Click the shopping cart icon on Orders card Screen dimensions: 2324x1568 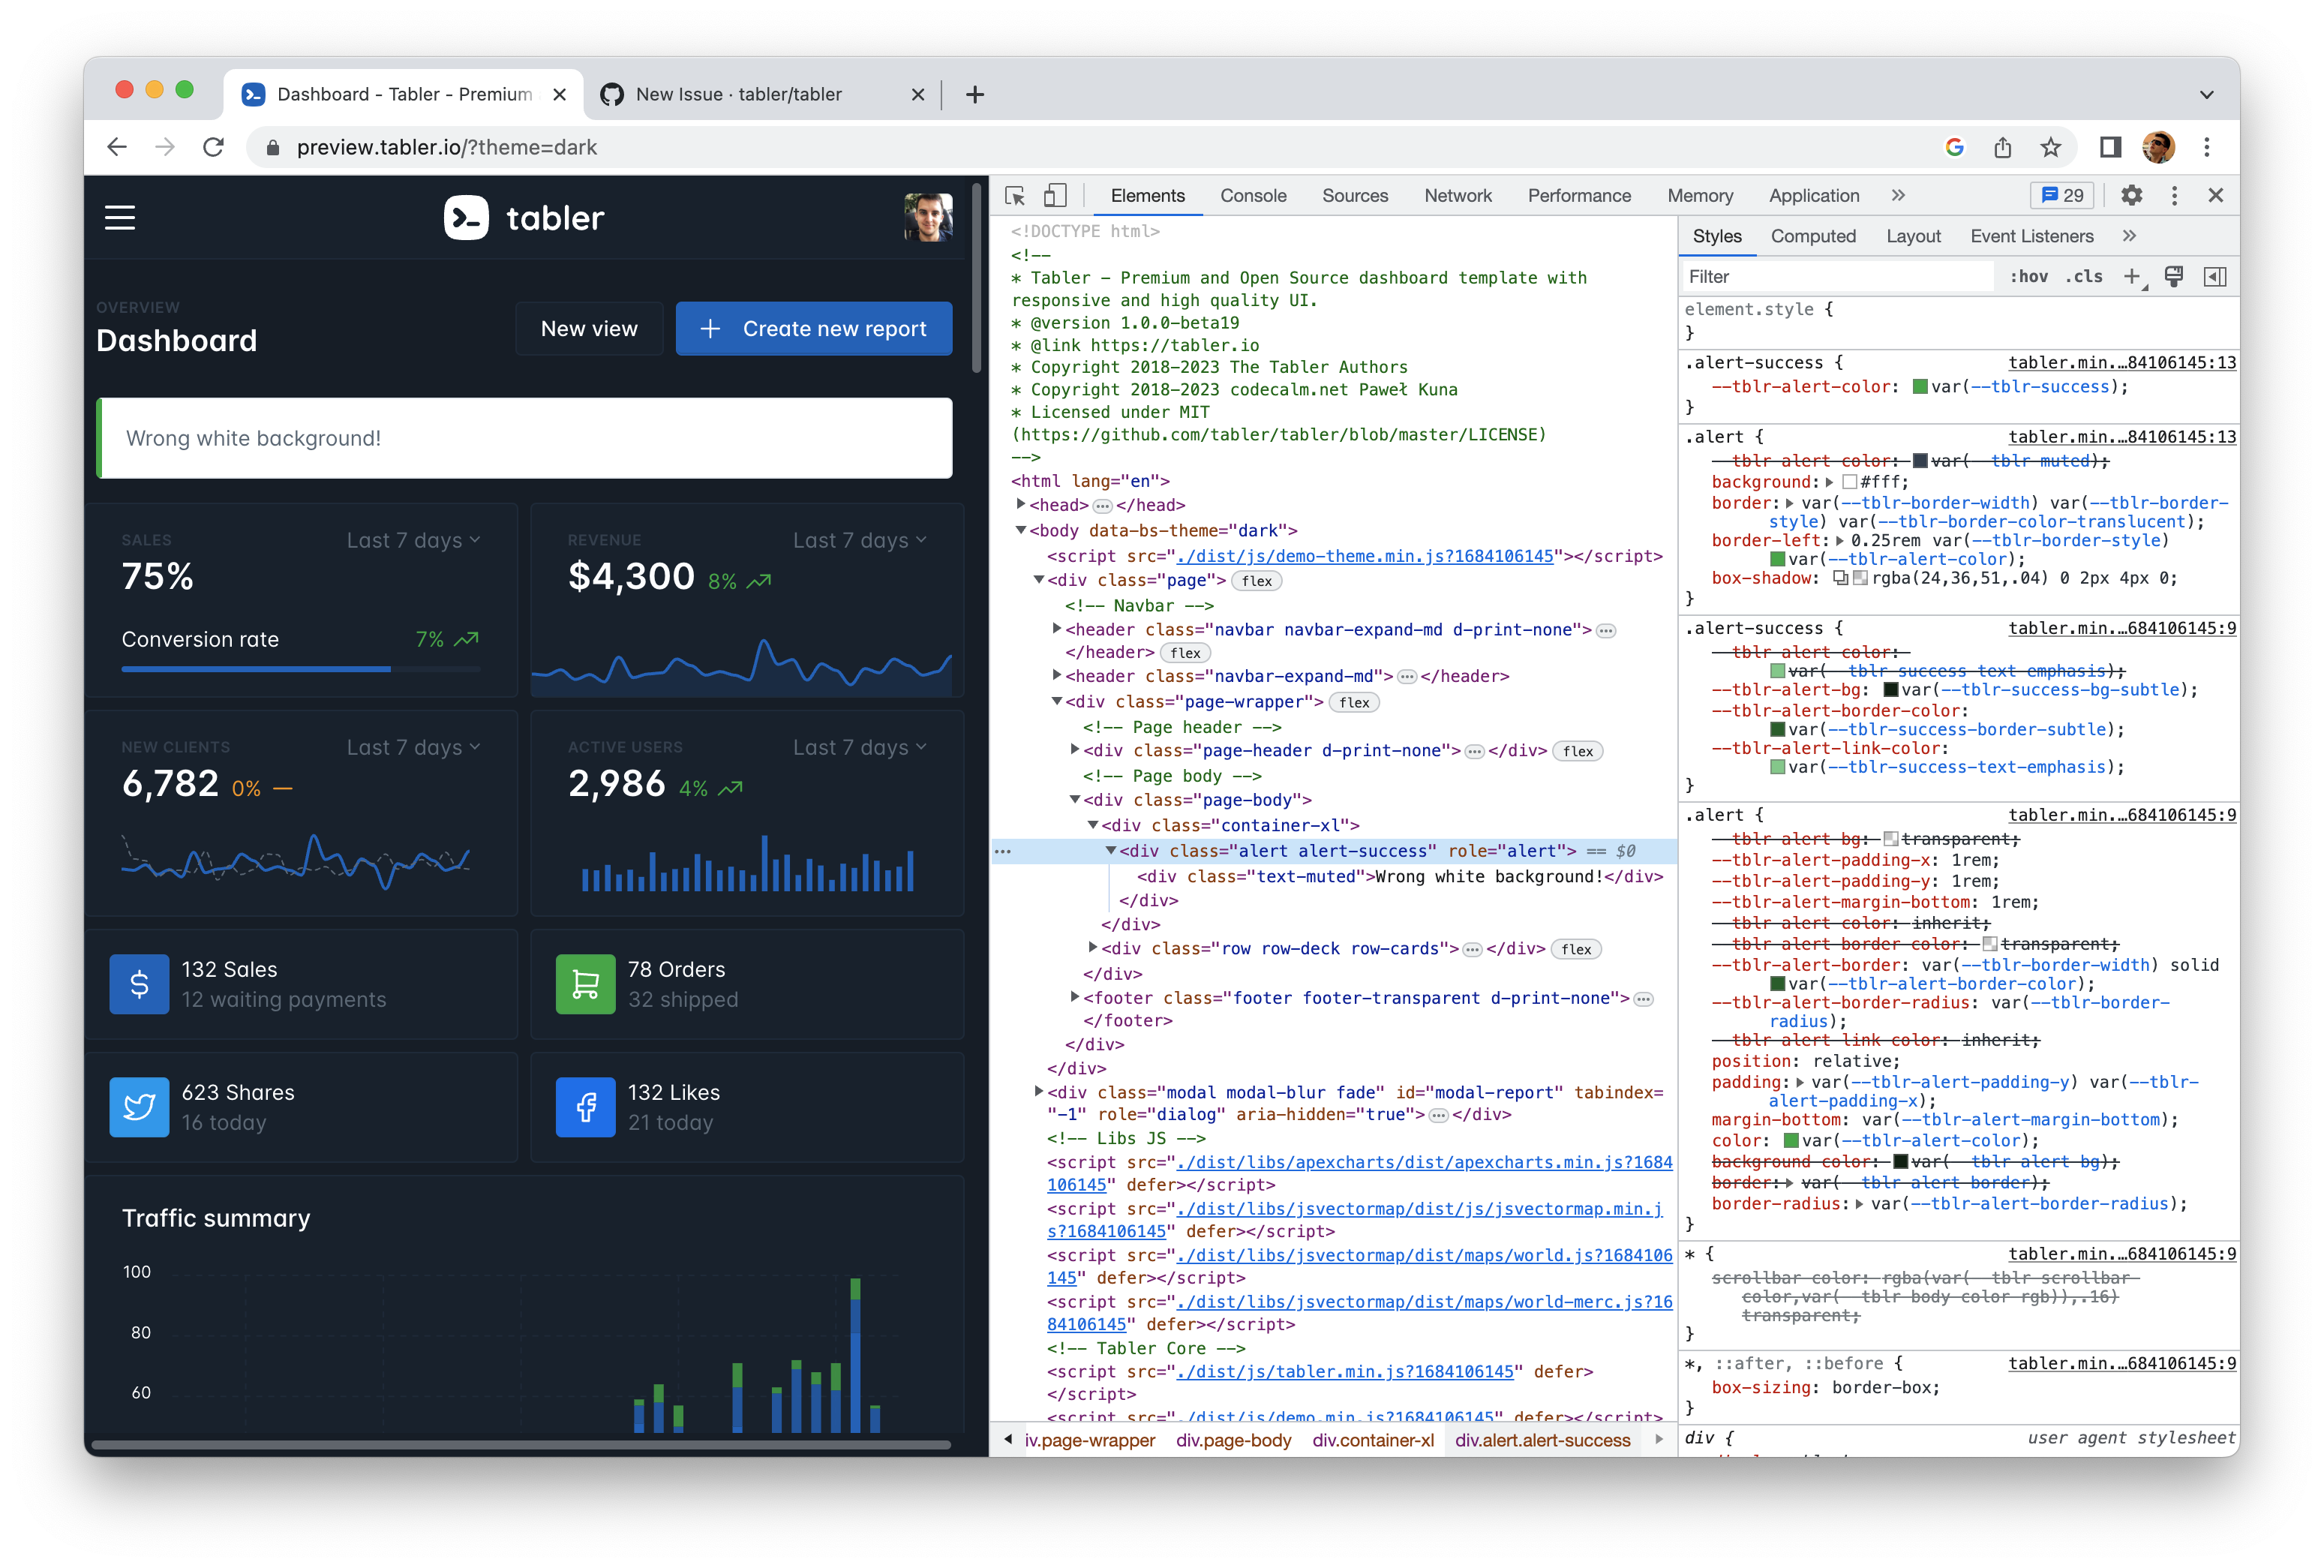[x=585, y=984]
